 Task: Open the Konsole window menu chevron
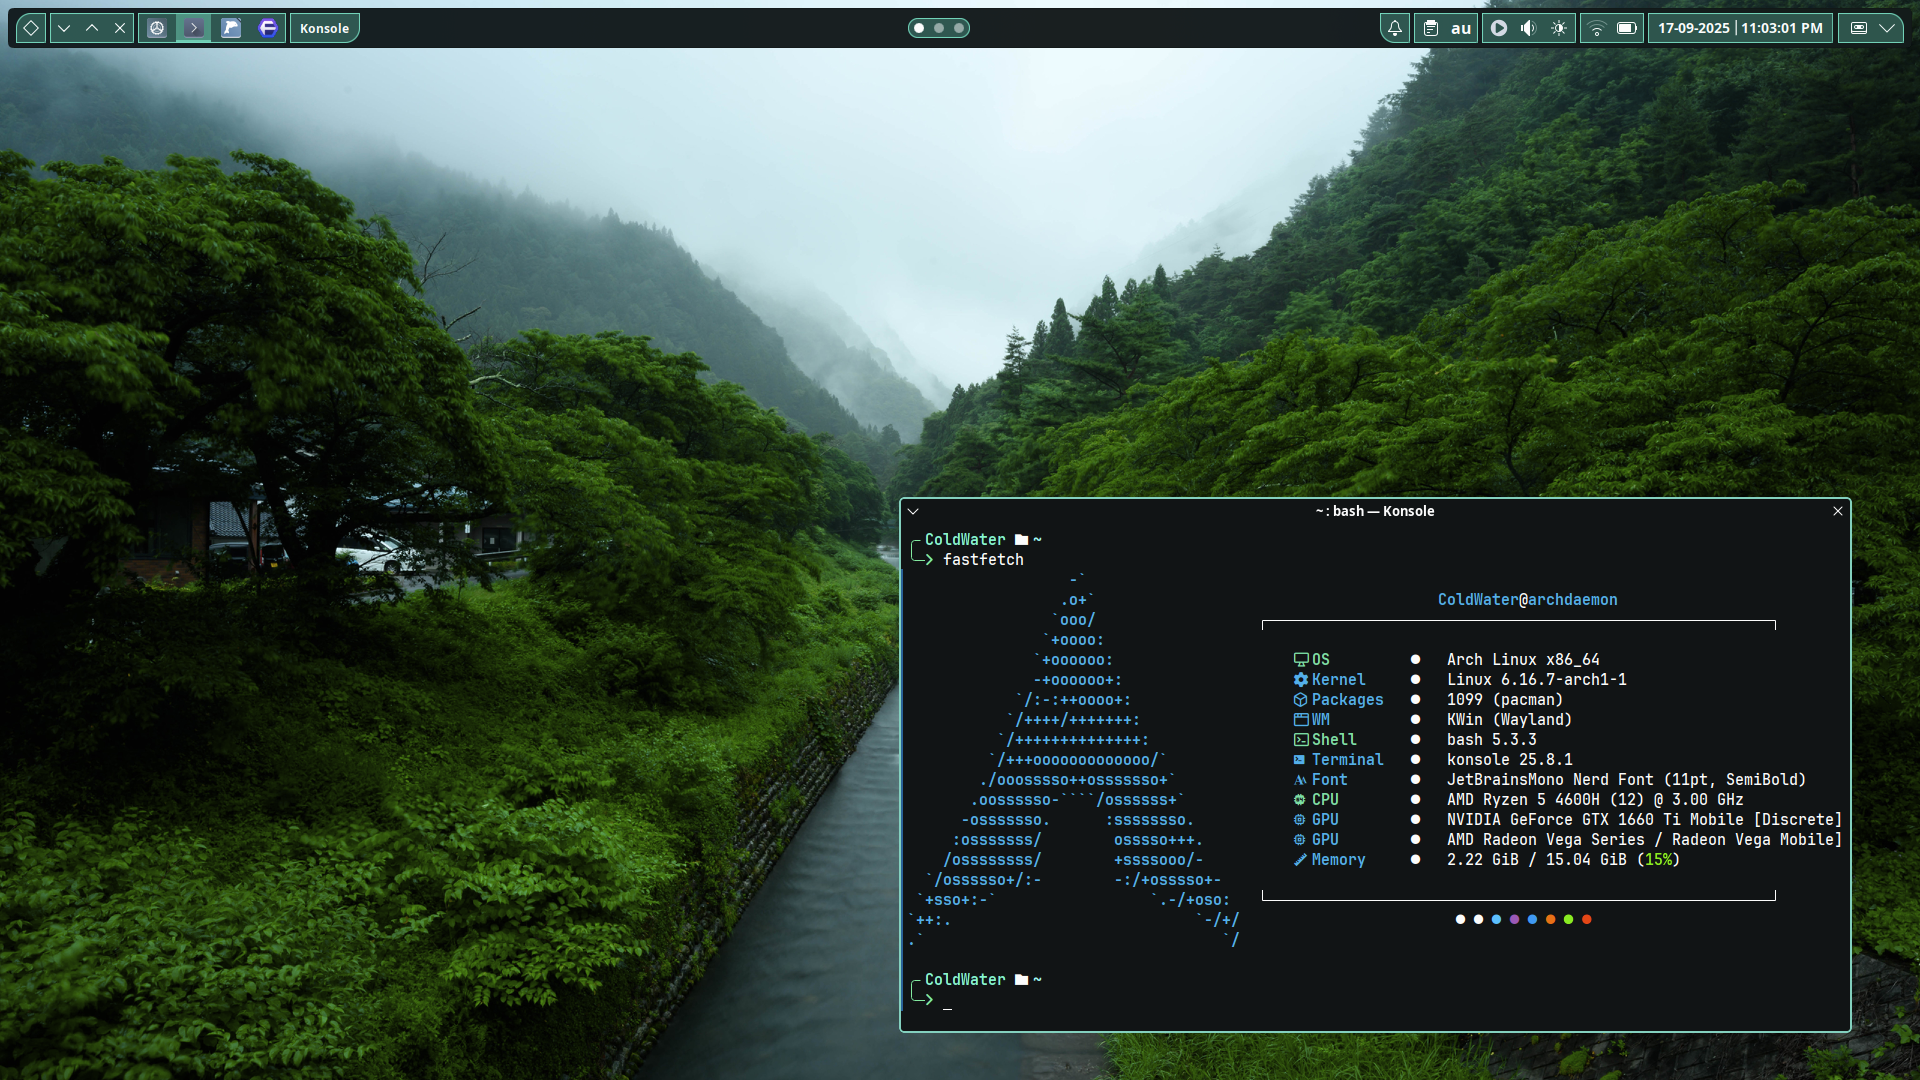[x=913, y=511]
